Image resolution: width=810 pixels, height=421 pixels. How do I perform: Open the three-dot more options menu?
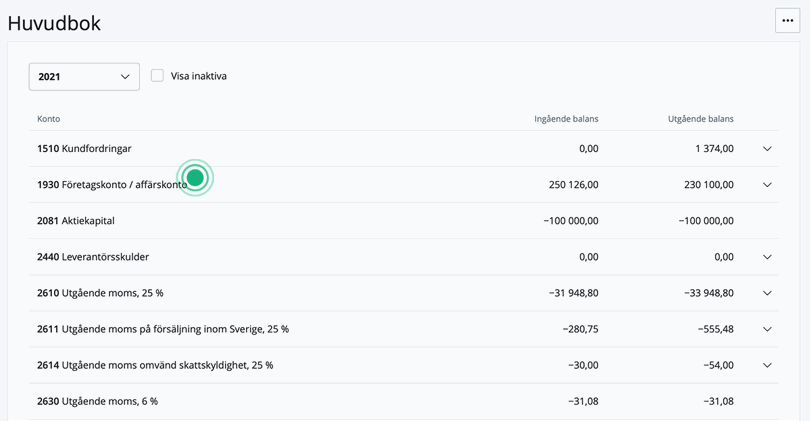[x=787, y=20]
